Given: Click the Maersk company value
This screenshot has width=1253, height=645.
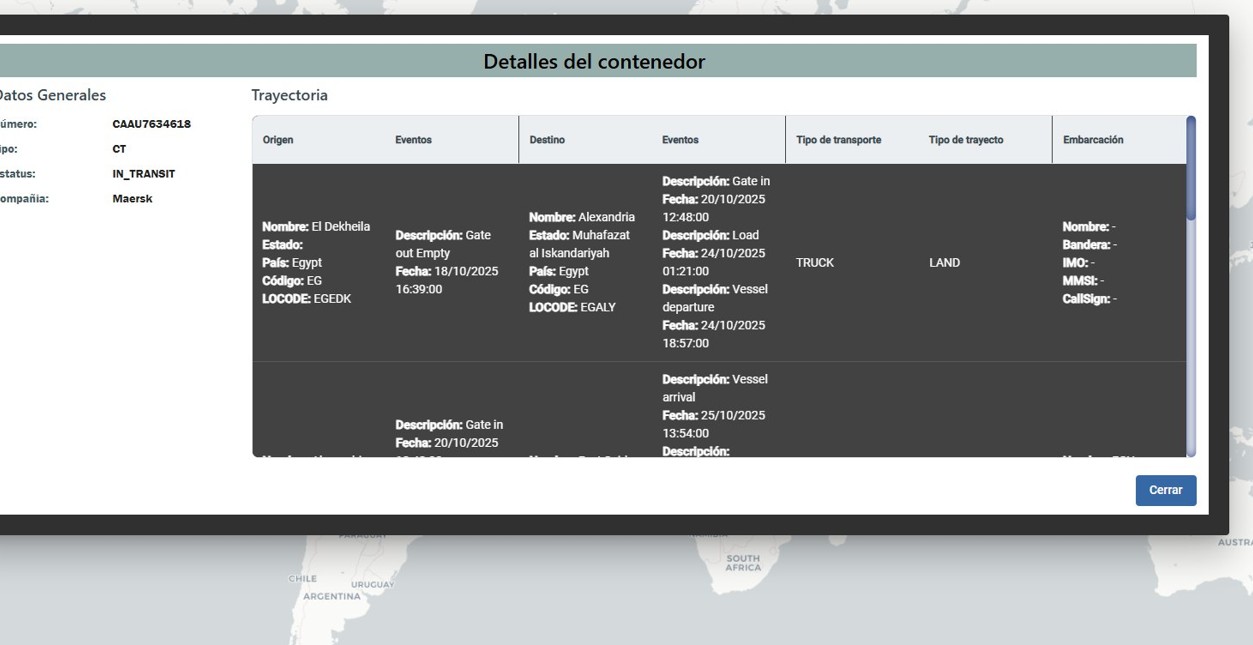Looking at the screenshot, I should 132,199.
